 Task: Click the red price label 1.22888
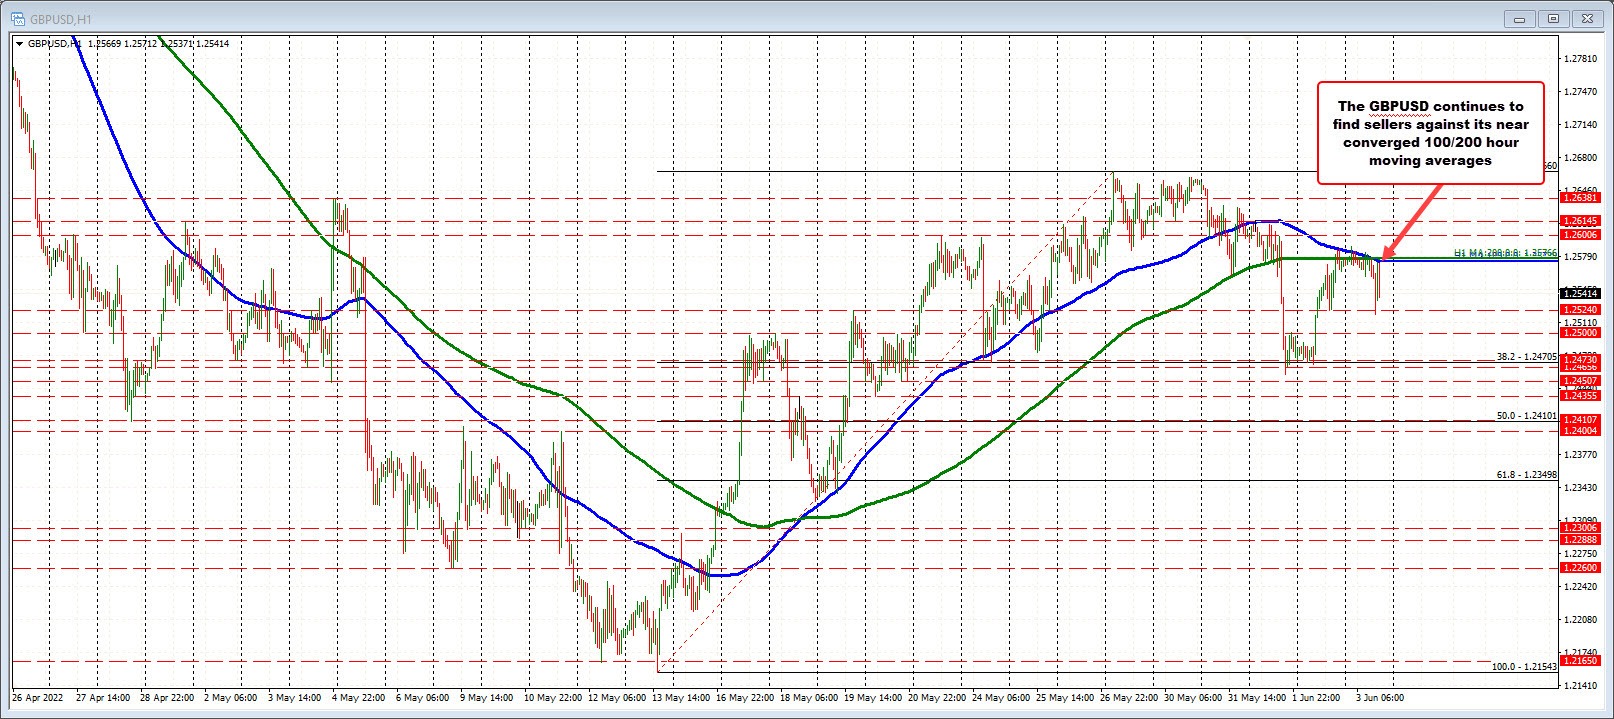1580,539
